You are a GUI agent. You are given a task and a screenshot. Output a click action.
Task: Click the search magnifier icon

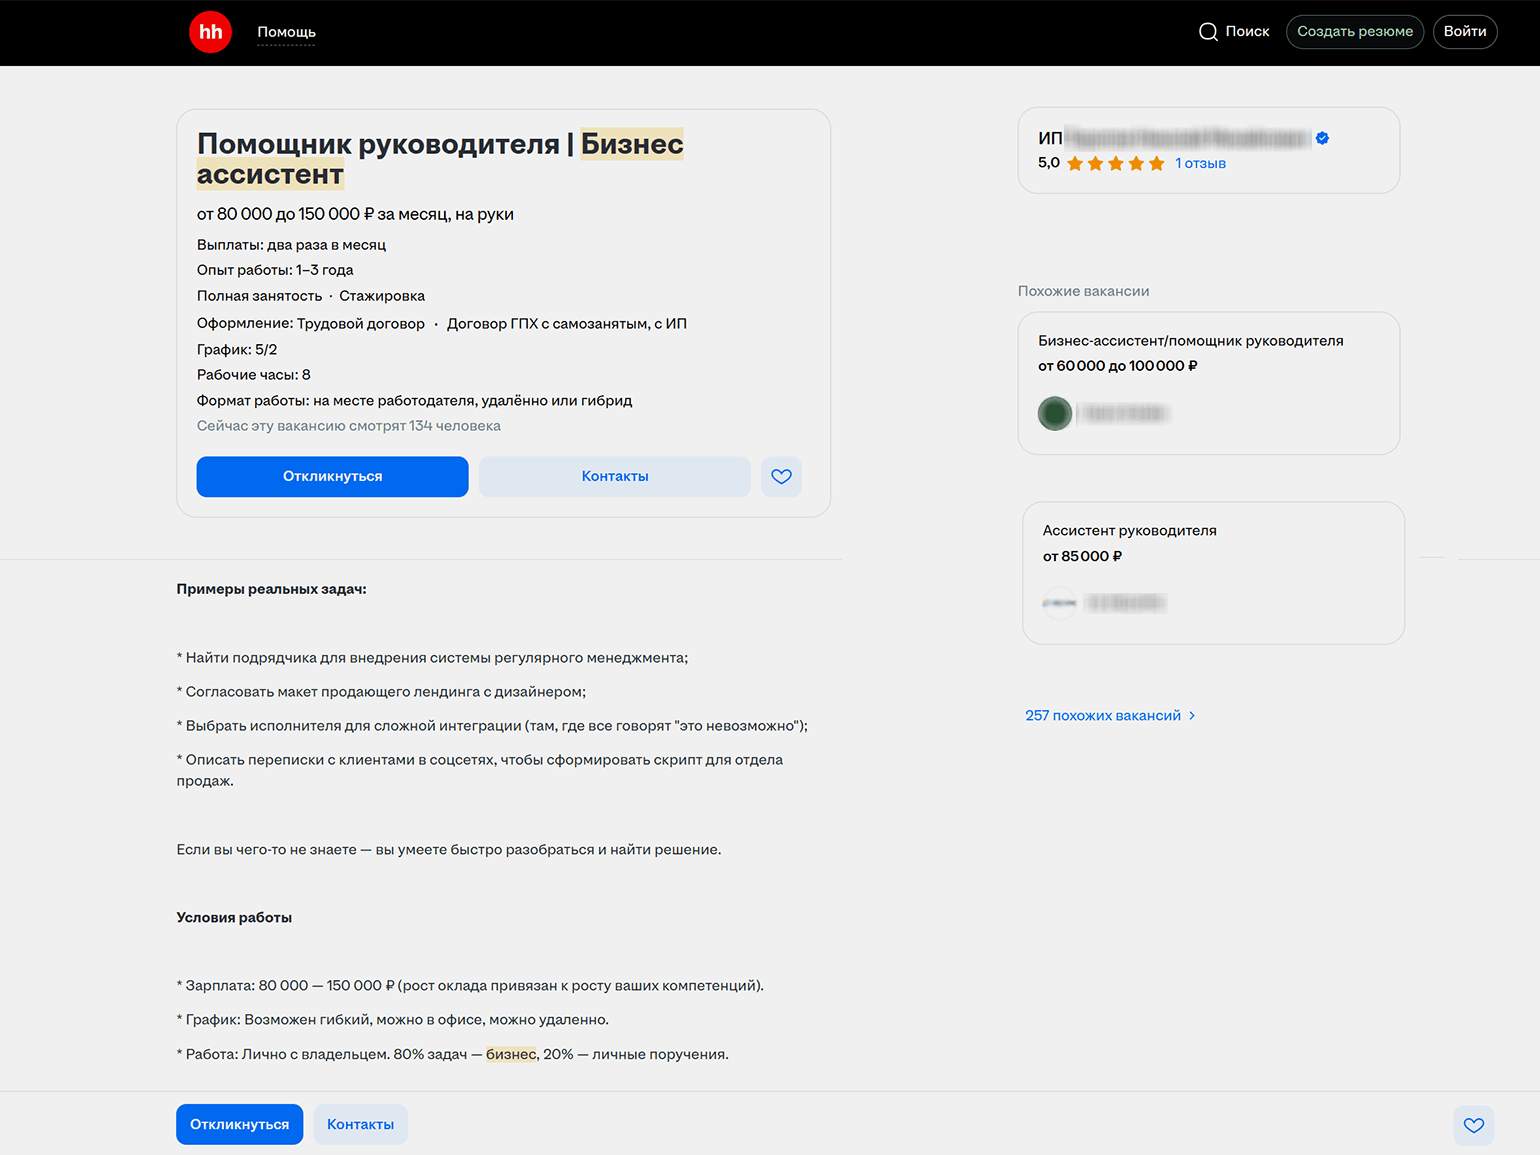click(1208, 32)
